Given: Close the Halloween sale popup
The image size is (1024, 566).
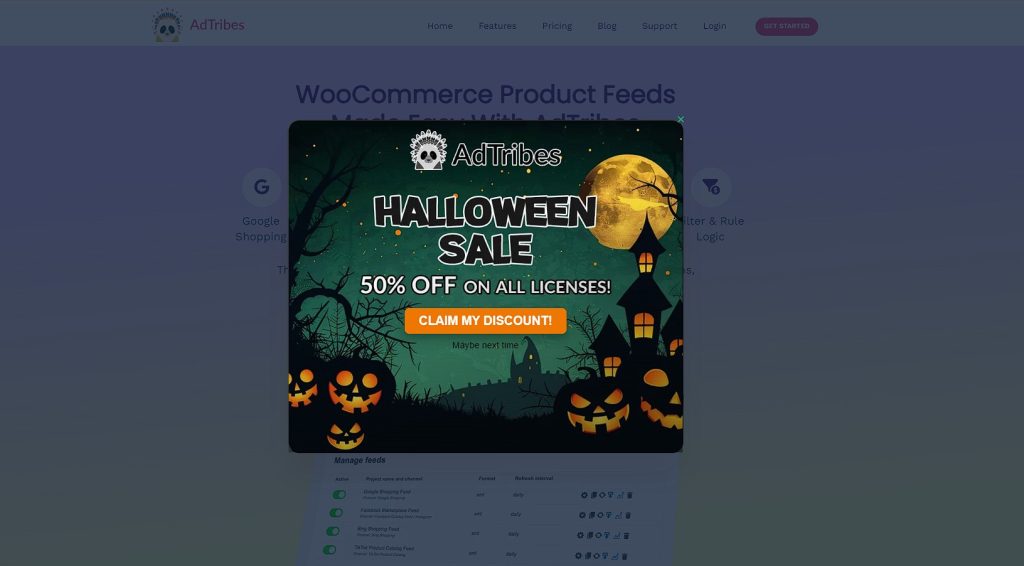Looking at the screenshot, I should (x=680, y=119).
